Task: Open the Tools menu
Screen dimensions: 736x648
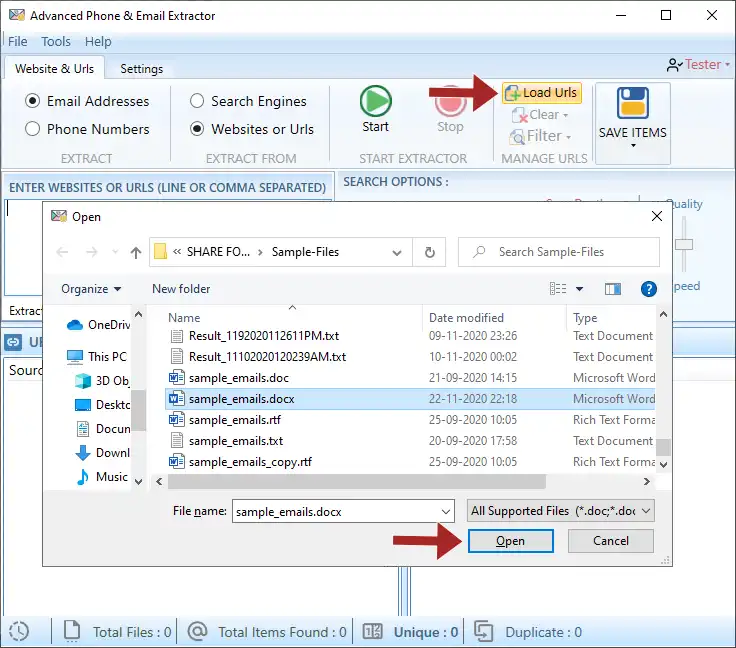Action: click(56, 42)
